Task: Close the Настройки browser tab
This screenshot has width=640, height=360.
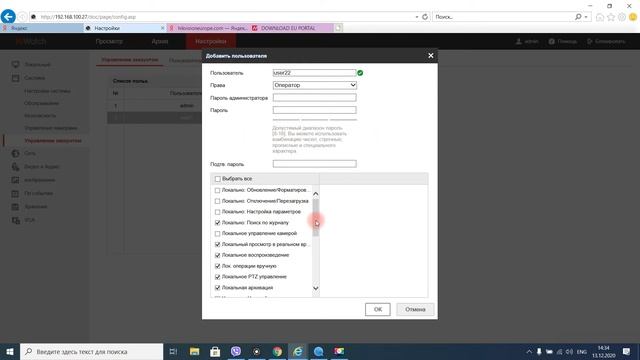Action: (x=162, y=28)
